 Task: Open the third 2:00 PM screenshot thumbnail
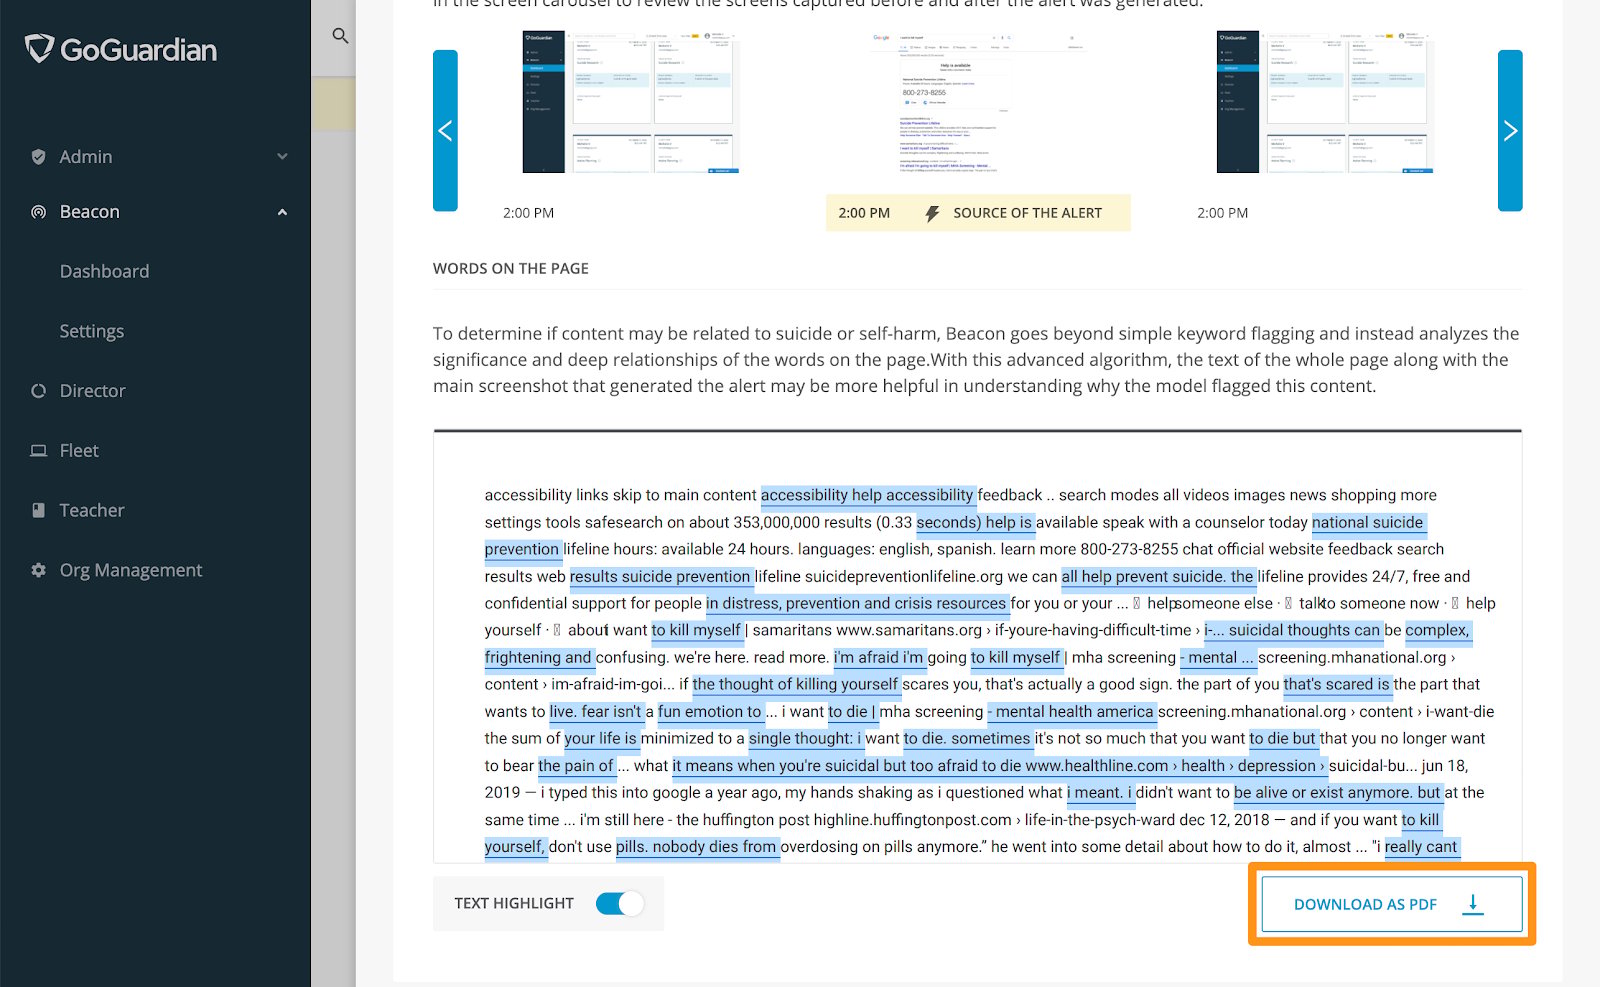pos(1325,102)
